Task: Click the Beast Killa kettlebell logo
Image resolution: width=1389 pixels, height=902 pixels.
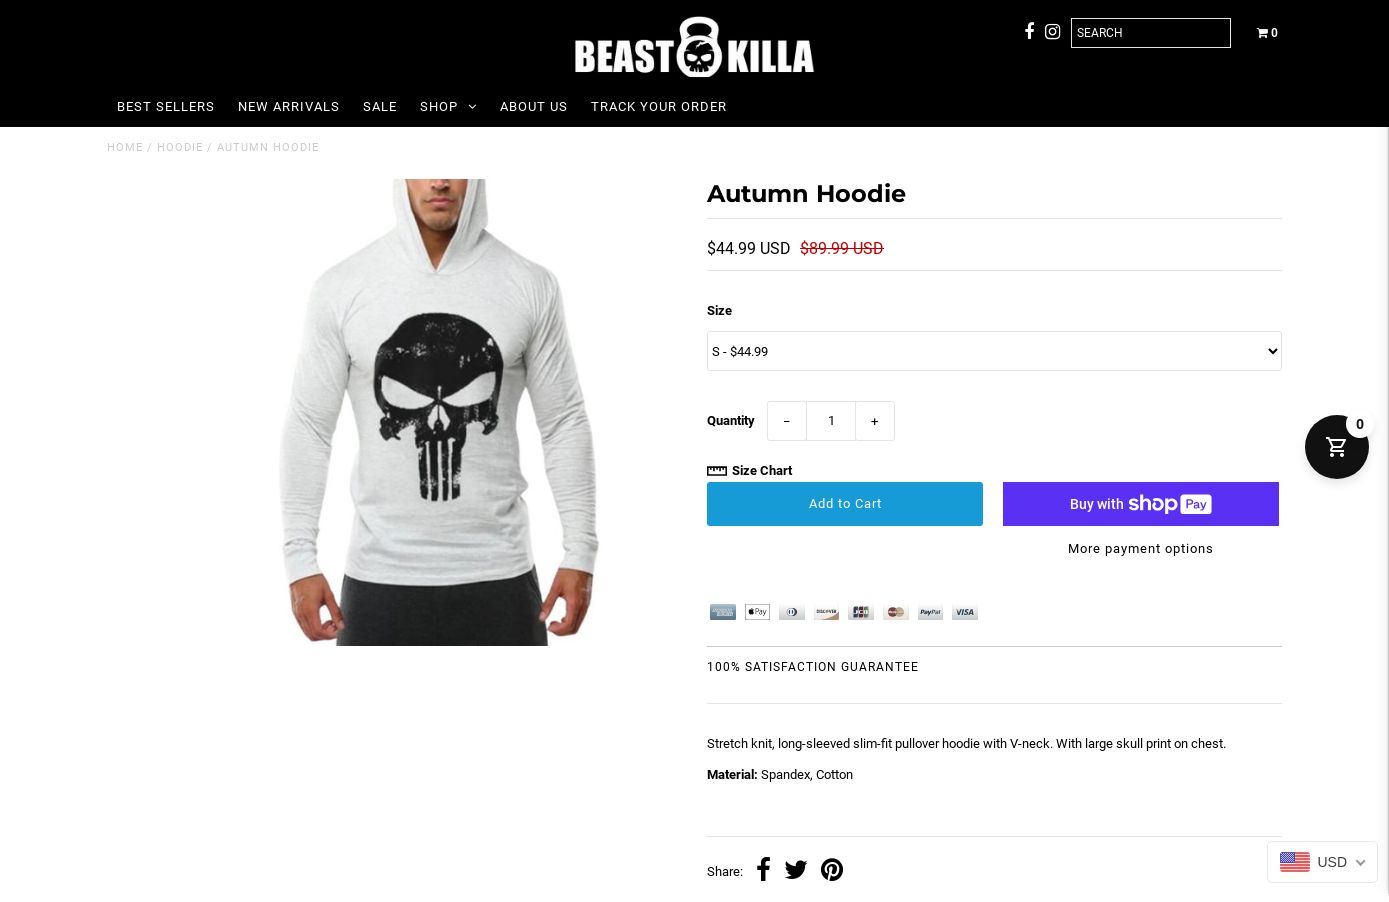Action: pos(695,47)
